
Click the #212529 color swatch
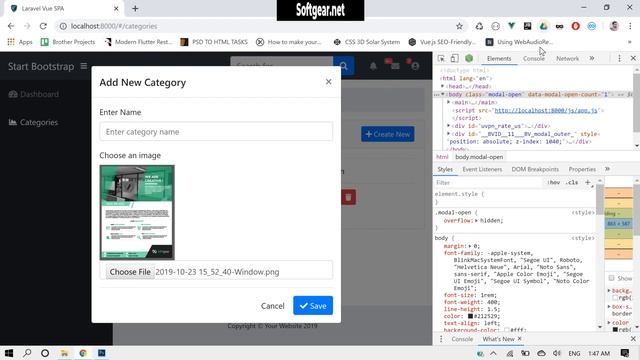click(x=470, y=316)
